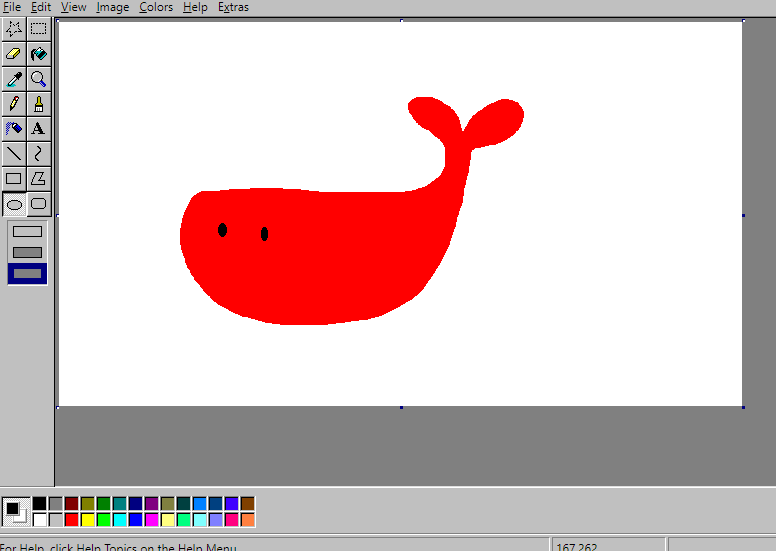Choose the Pencil tool

14,104
